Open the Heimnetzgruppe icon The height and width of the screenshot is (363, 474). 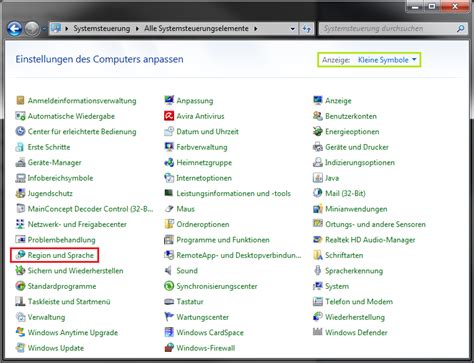click(x=169, y=162)
